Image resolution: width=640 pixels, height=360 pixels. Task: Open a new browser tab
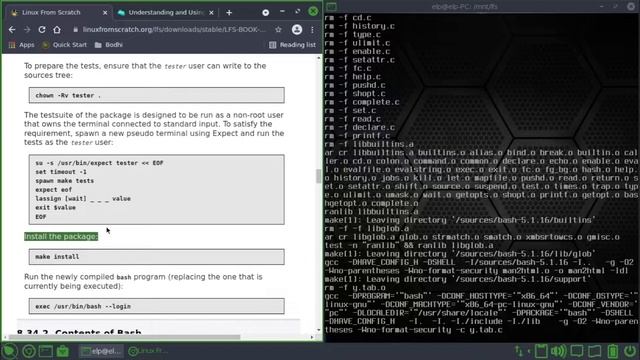229,13
